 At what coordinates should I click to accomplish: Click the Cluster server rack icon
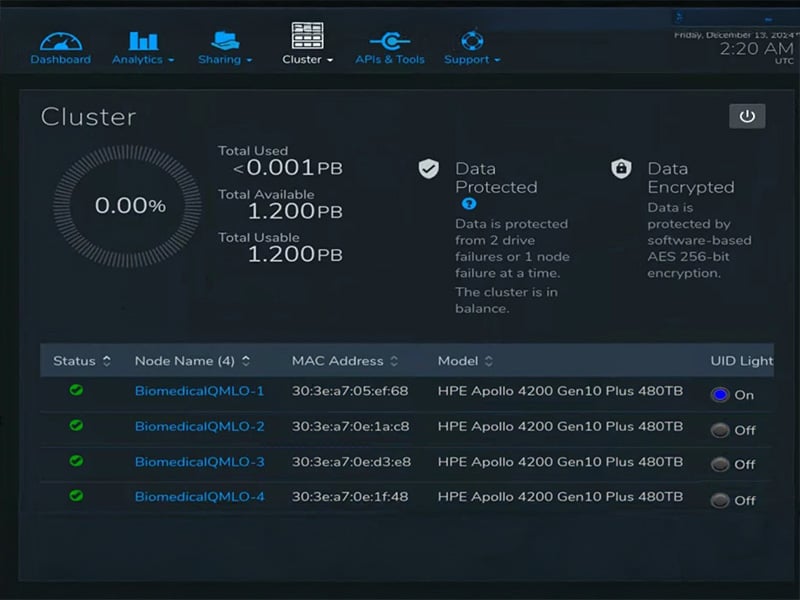click(x=307, y=36)
